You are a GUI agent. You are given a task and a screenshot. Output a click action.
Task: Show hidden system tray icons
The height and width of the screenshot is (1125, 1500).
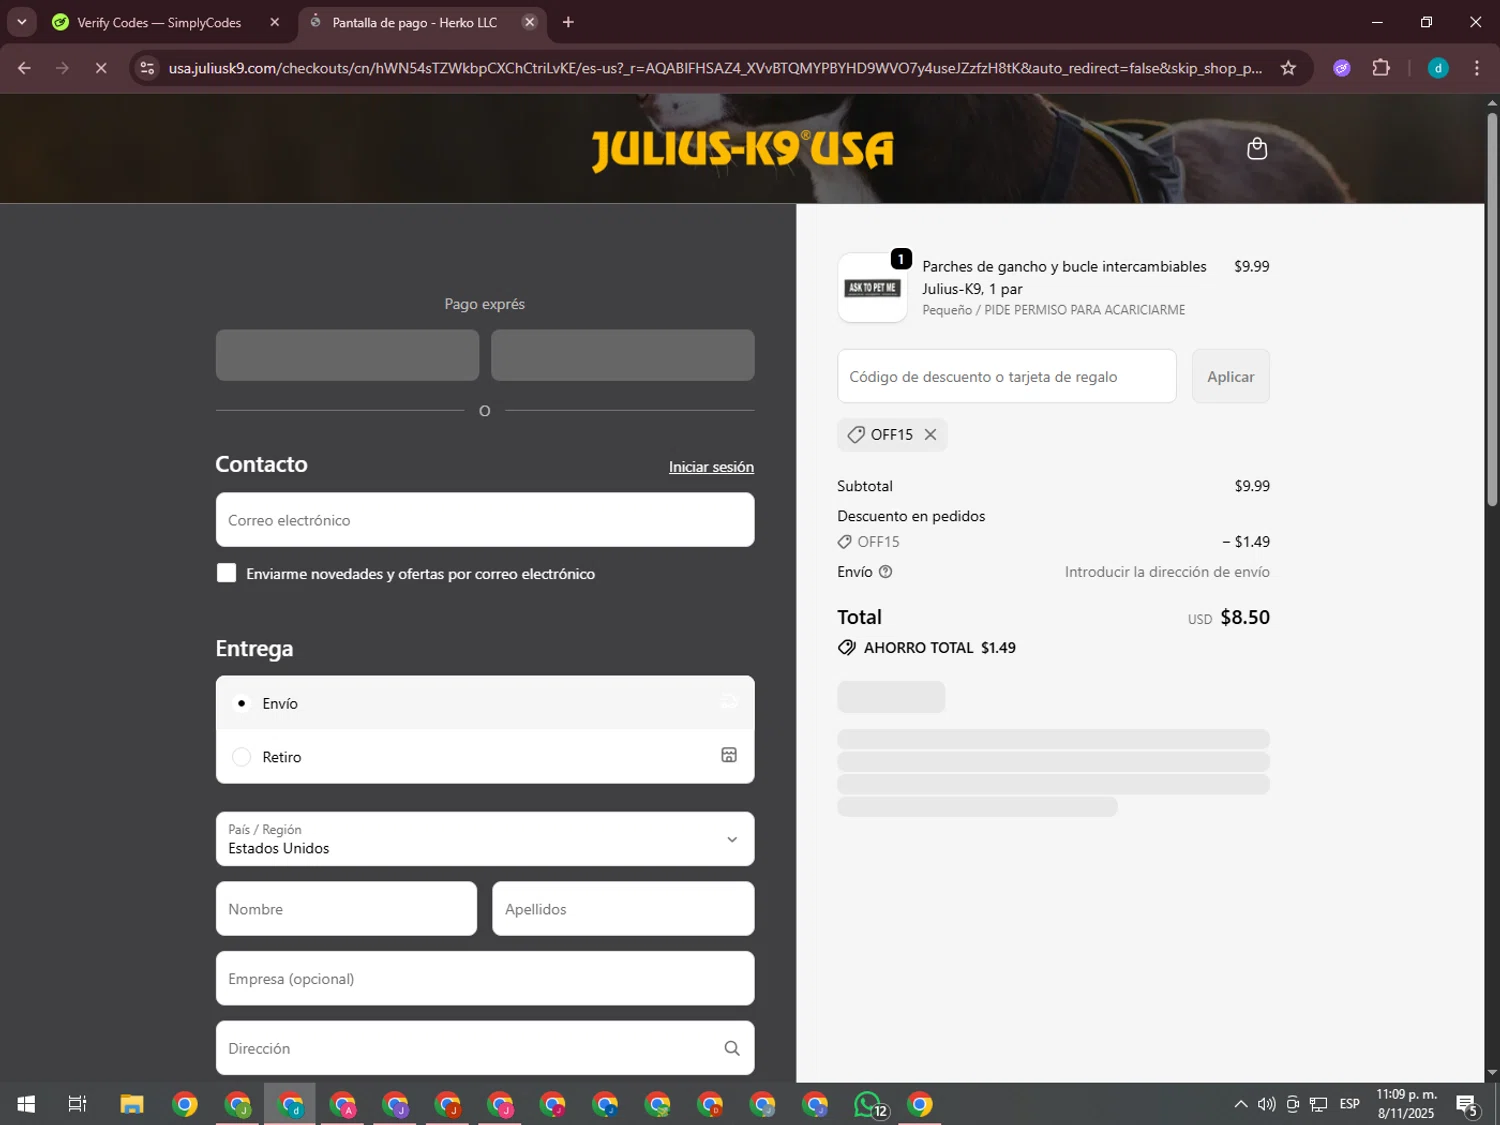tap(1240, 1104)
